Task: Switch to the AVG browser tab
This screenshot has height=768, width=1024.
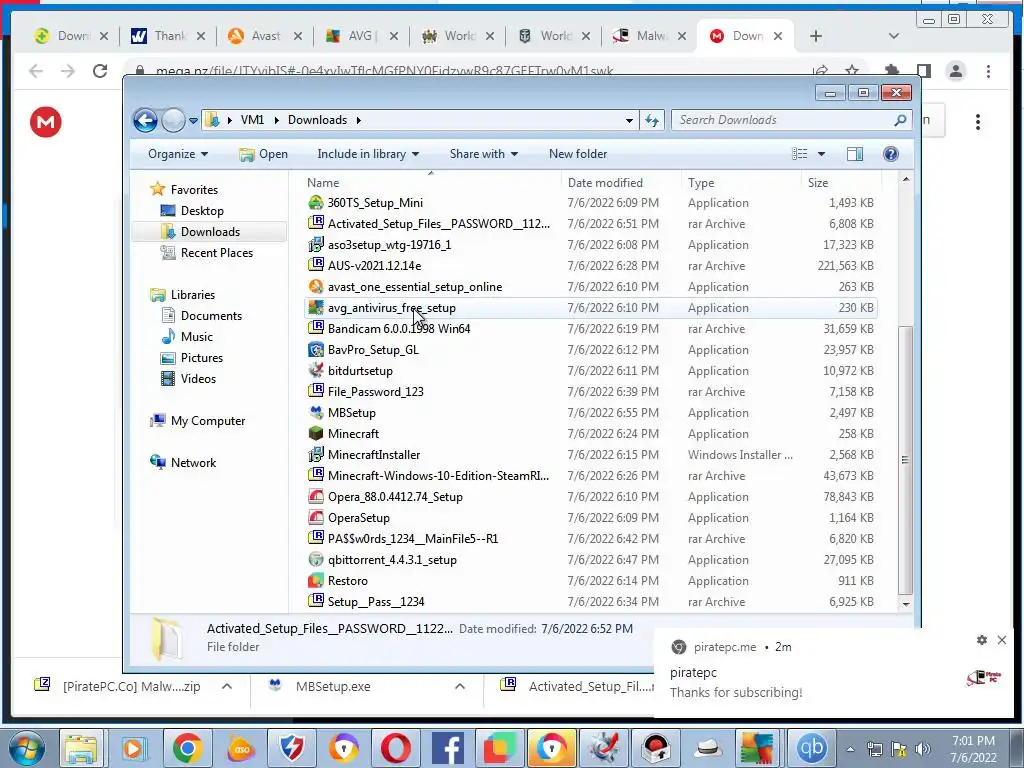Action: [361, 36]
